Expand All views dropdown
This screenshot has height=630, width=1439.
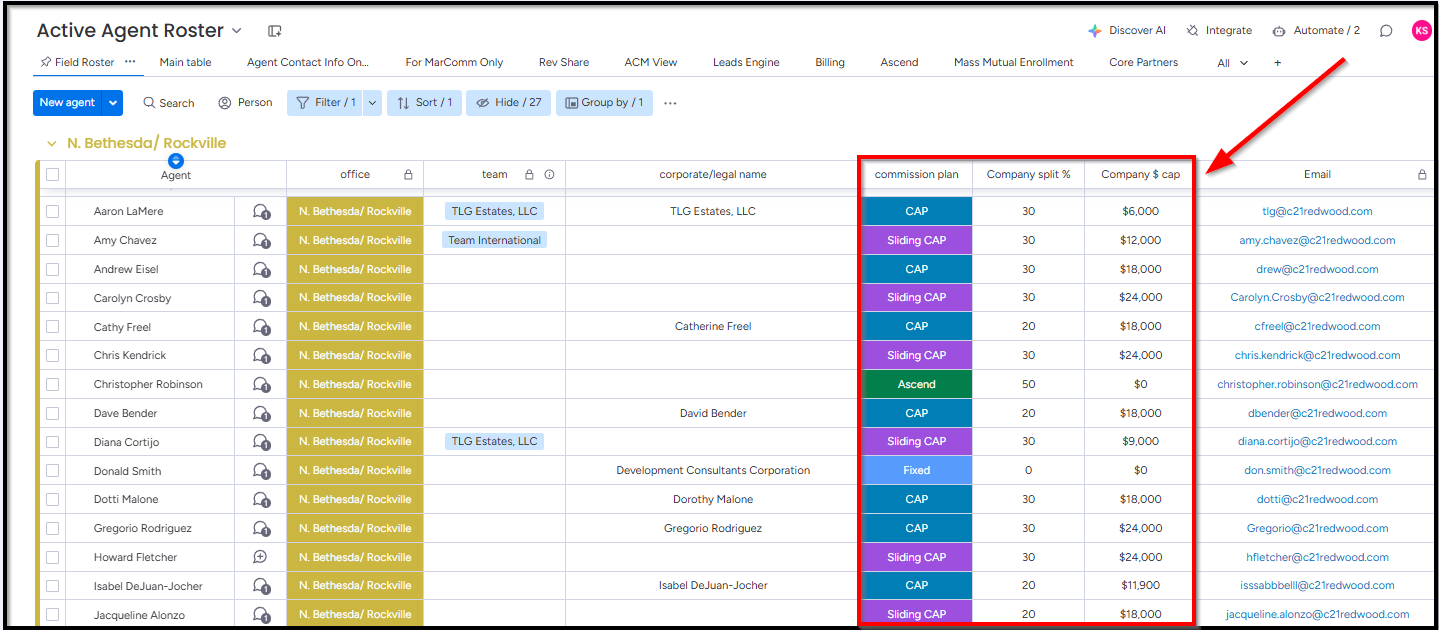pos(1232,63)
